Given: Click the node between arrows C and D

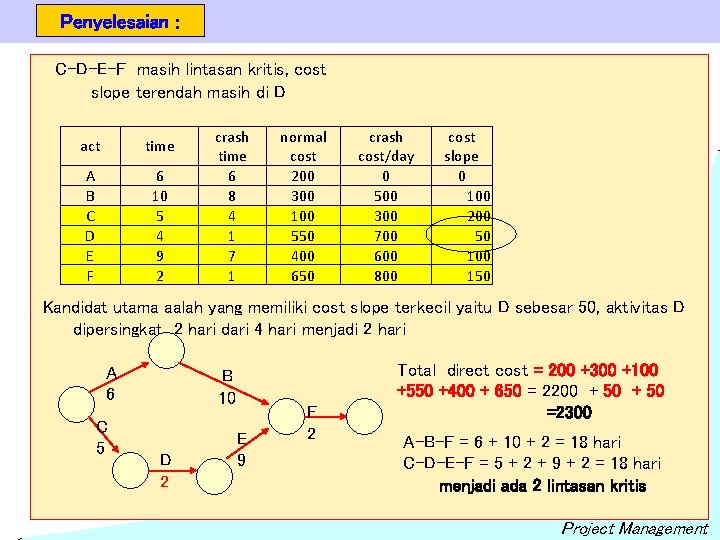Looking at the screenshot, I should click(130, 470).
